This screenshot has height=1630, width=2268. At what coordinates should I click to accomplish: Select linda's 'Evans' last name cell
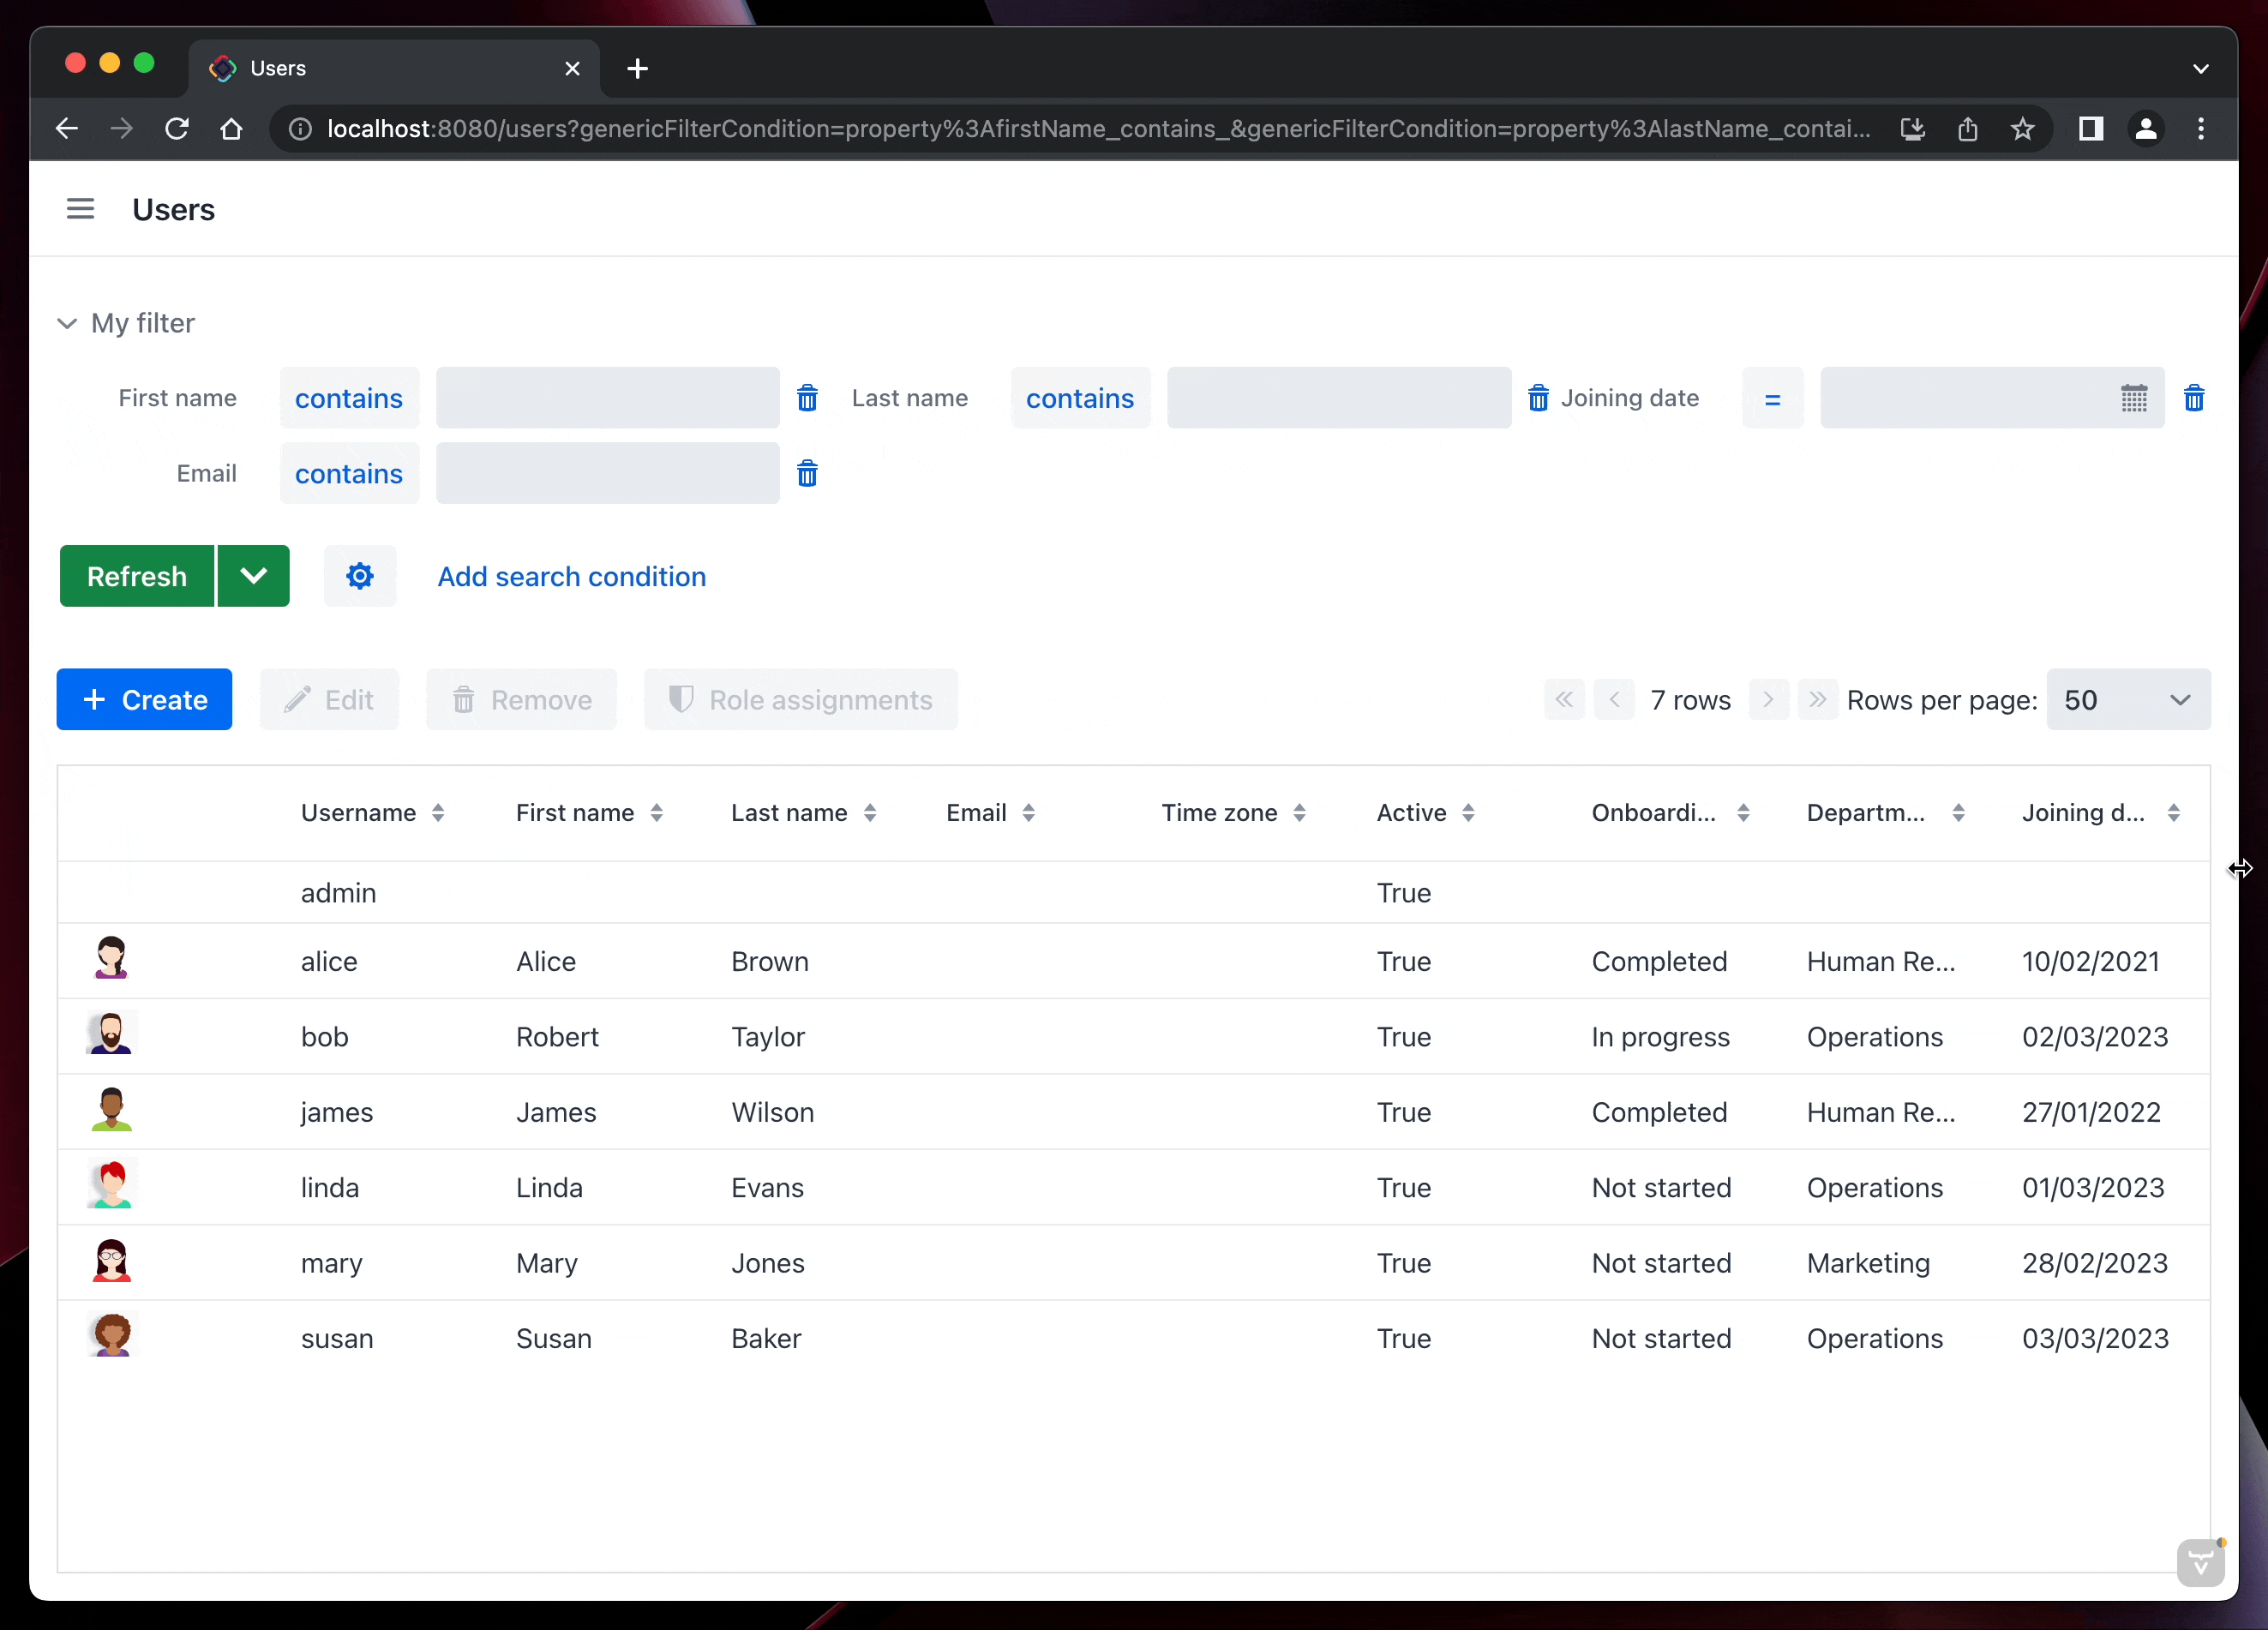click(x=767, y=1187)
